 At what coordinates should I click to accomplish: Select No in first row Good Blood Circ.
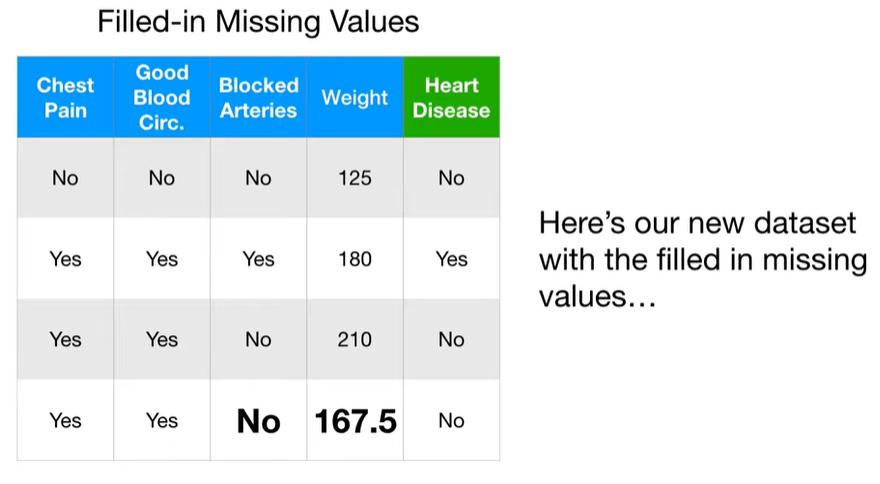(x=162, y=178)
